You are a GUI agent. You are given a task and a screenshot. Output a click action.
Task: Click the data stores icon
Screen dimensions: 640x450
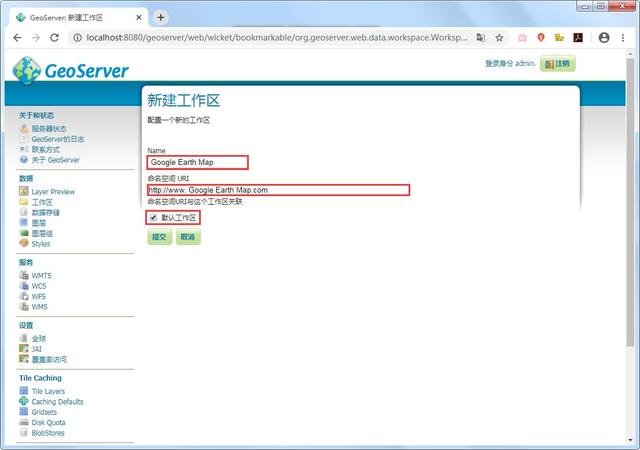(24, 212)
